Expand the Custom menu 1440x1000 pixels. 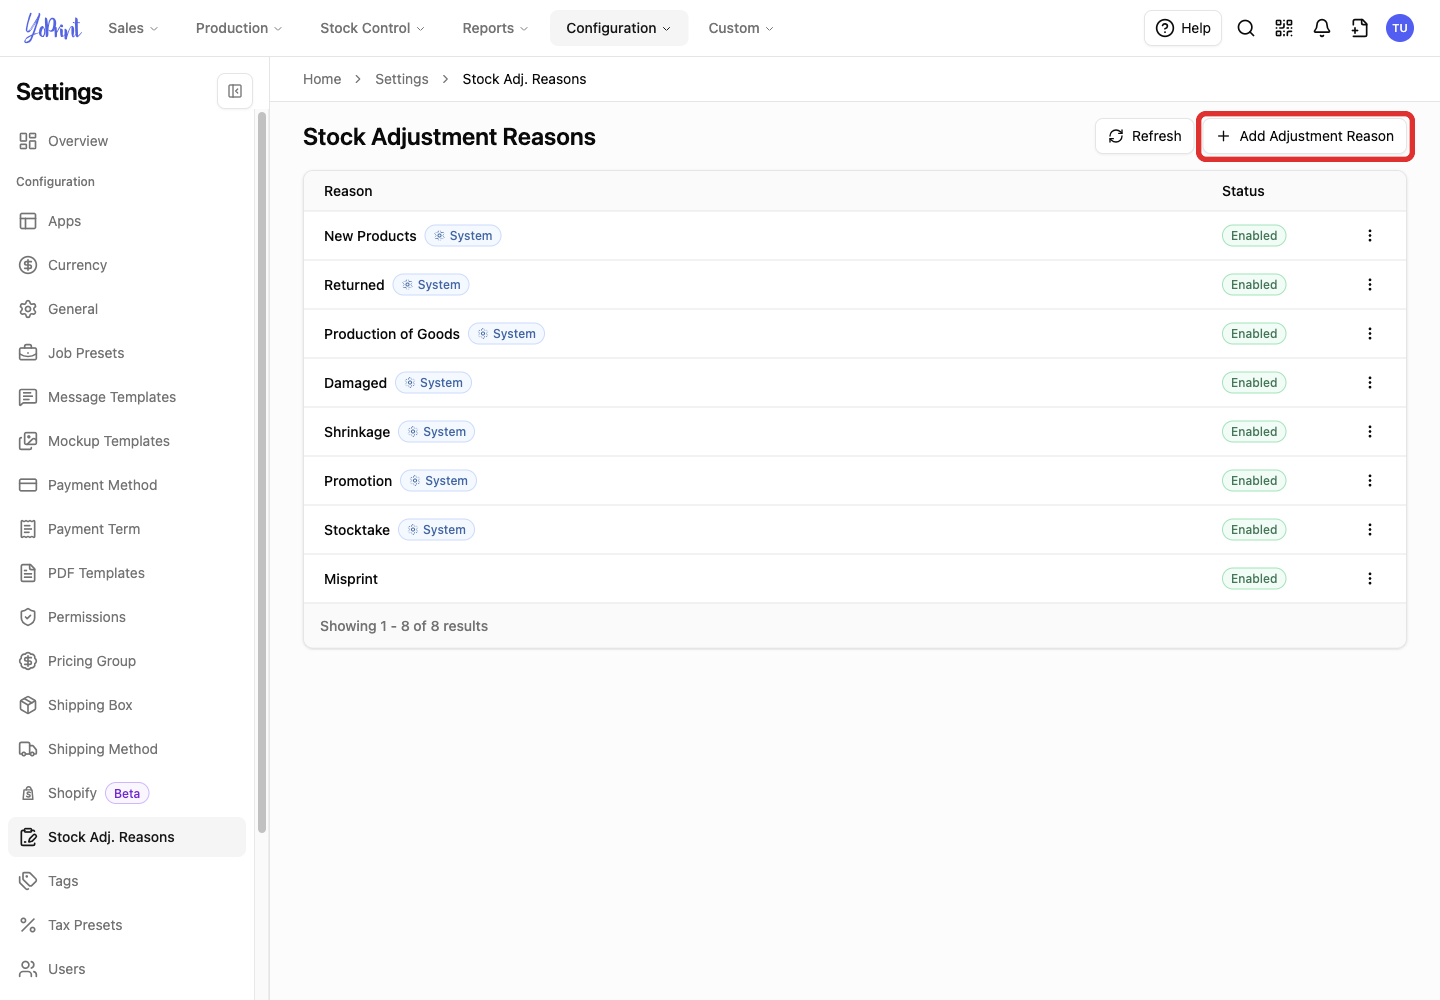click(741, 28)
